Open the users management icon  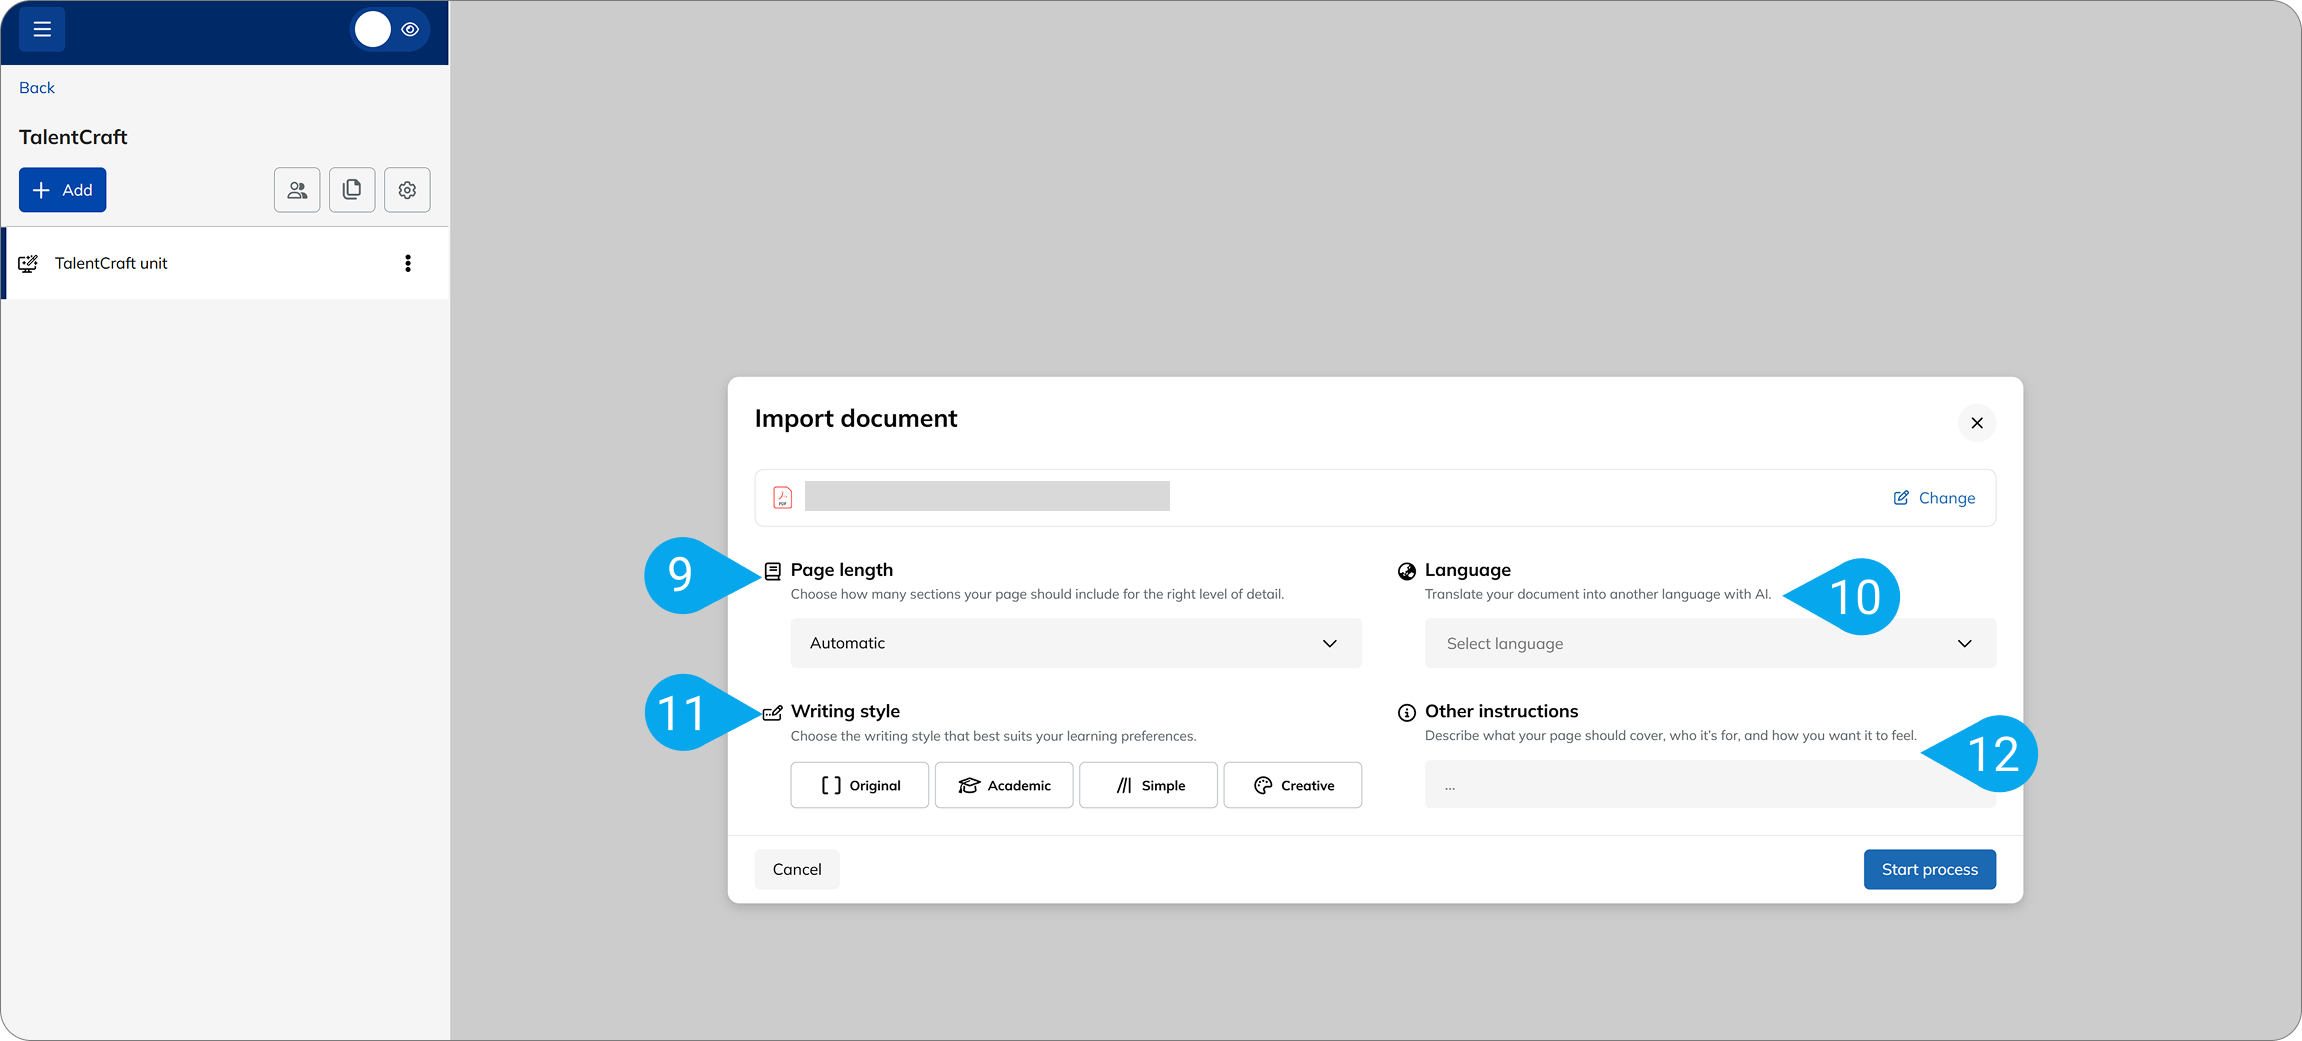[297, 190]
